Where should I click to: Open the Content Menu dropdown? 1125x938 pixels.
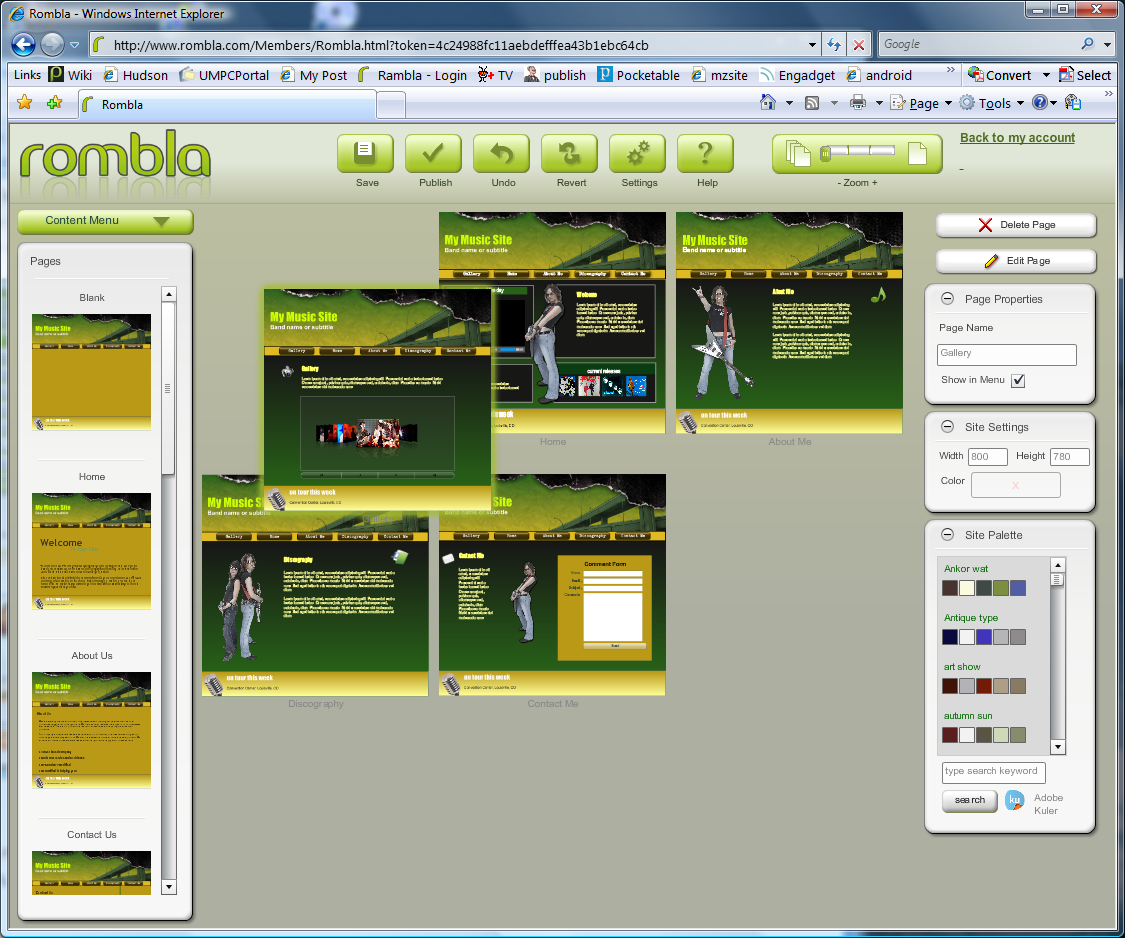click(104, 221)
